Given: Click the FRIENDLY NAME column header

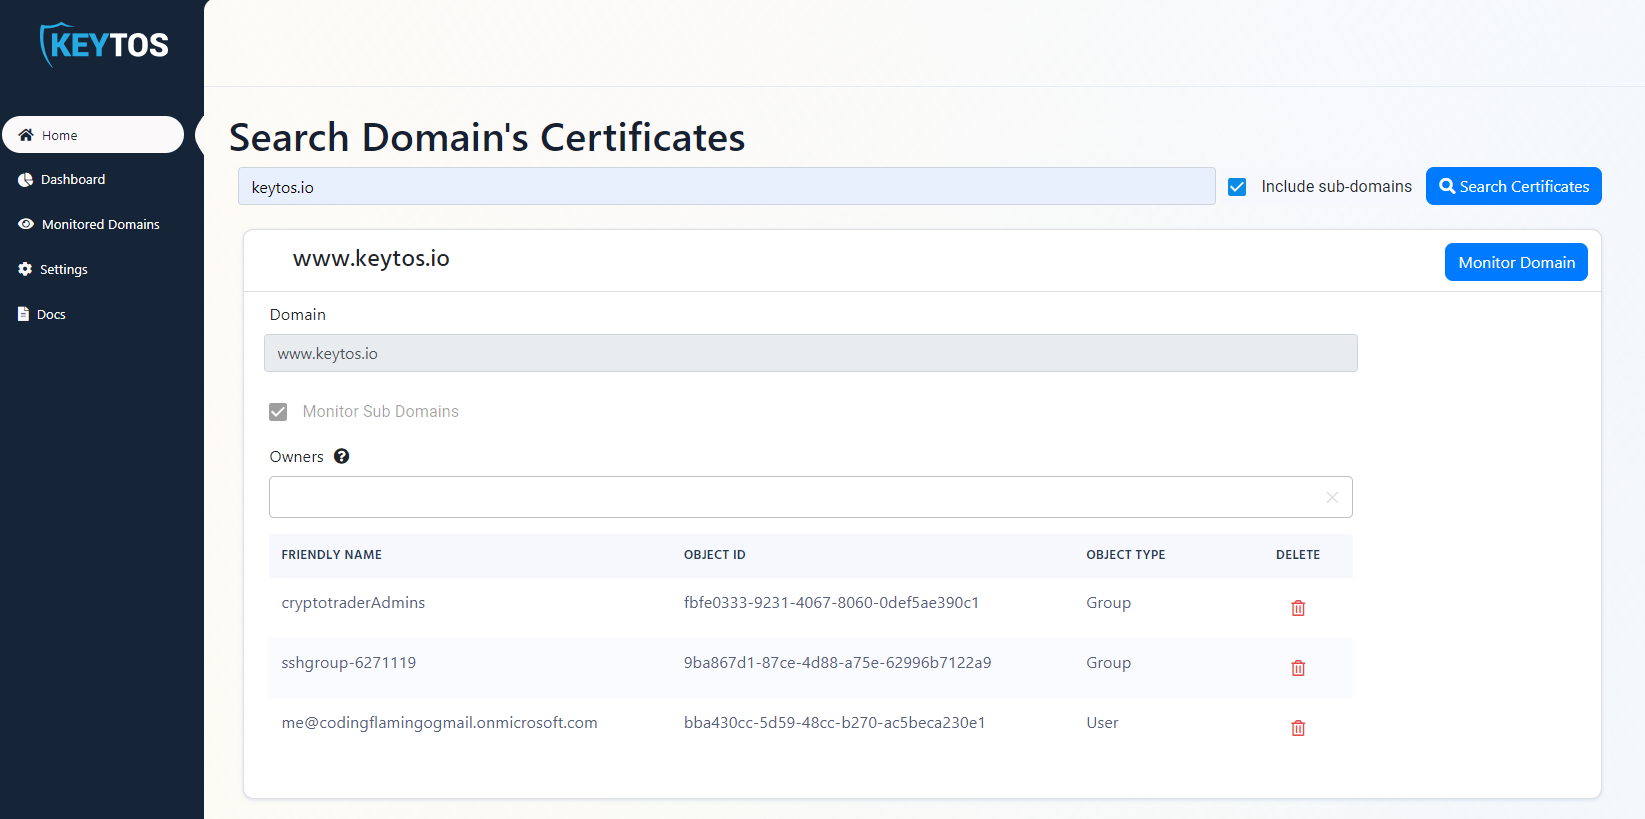Looking at the screenshot, I should (x=331, y=555).
